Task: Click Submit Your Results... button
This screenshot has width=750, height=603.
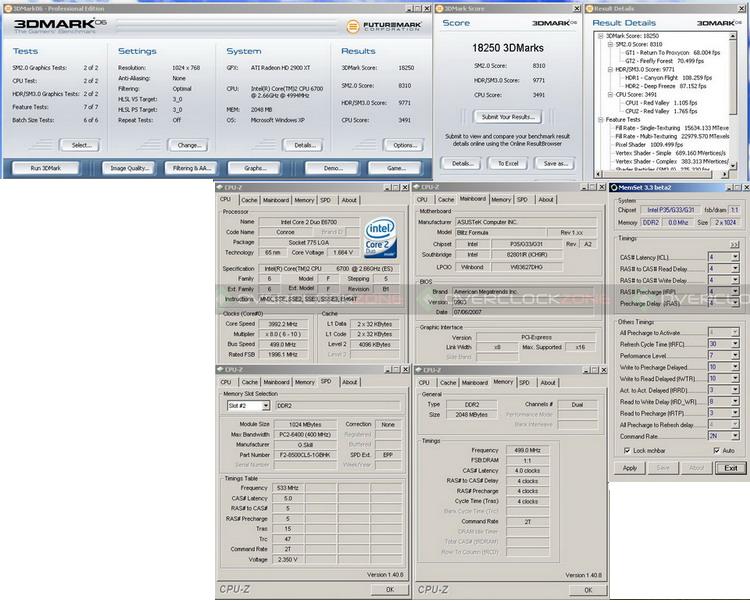Action: pos(507,117)
